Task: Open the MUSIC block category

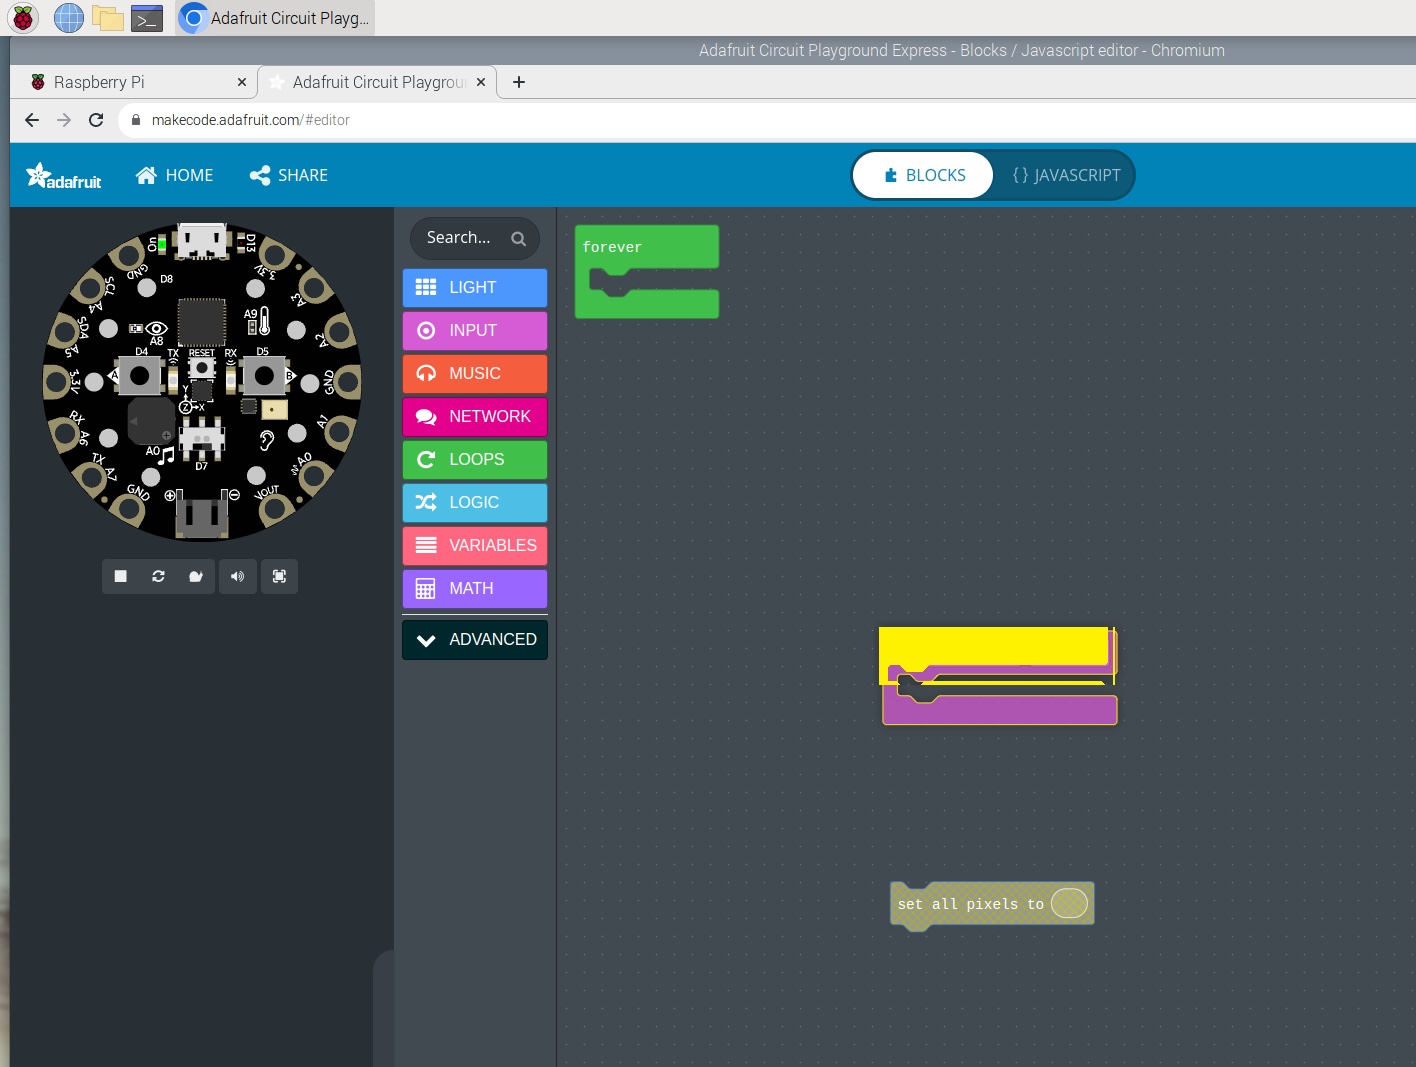Action: (474, 373)
